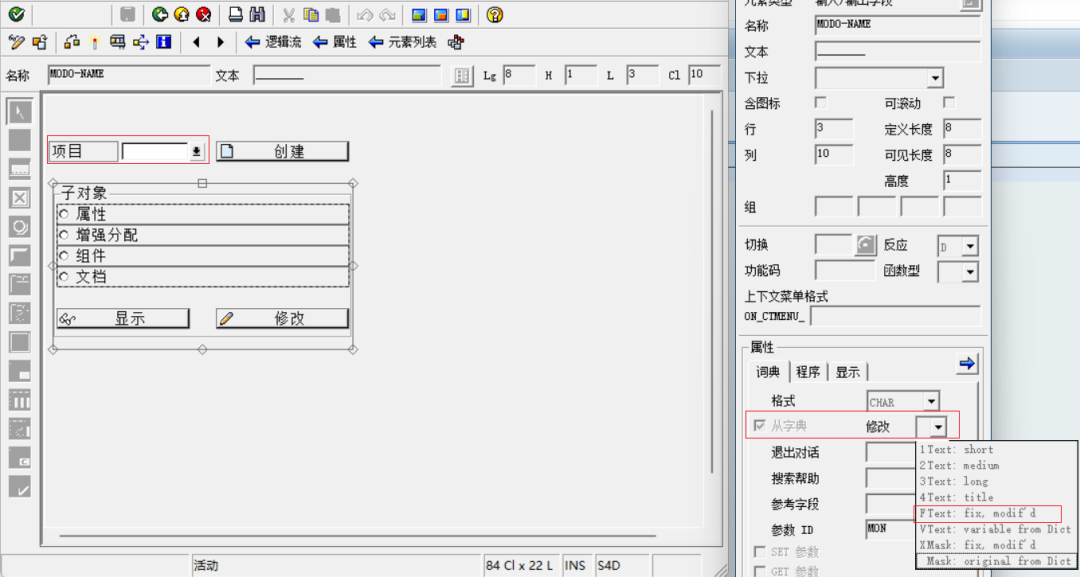Click the 修改 button with pencil icon
The image size is (1080, 577).
coord(282,318)
